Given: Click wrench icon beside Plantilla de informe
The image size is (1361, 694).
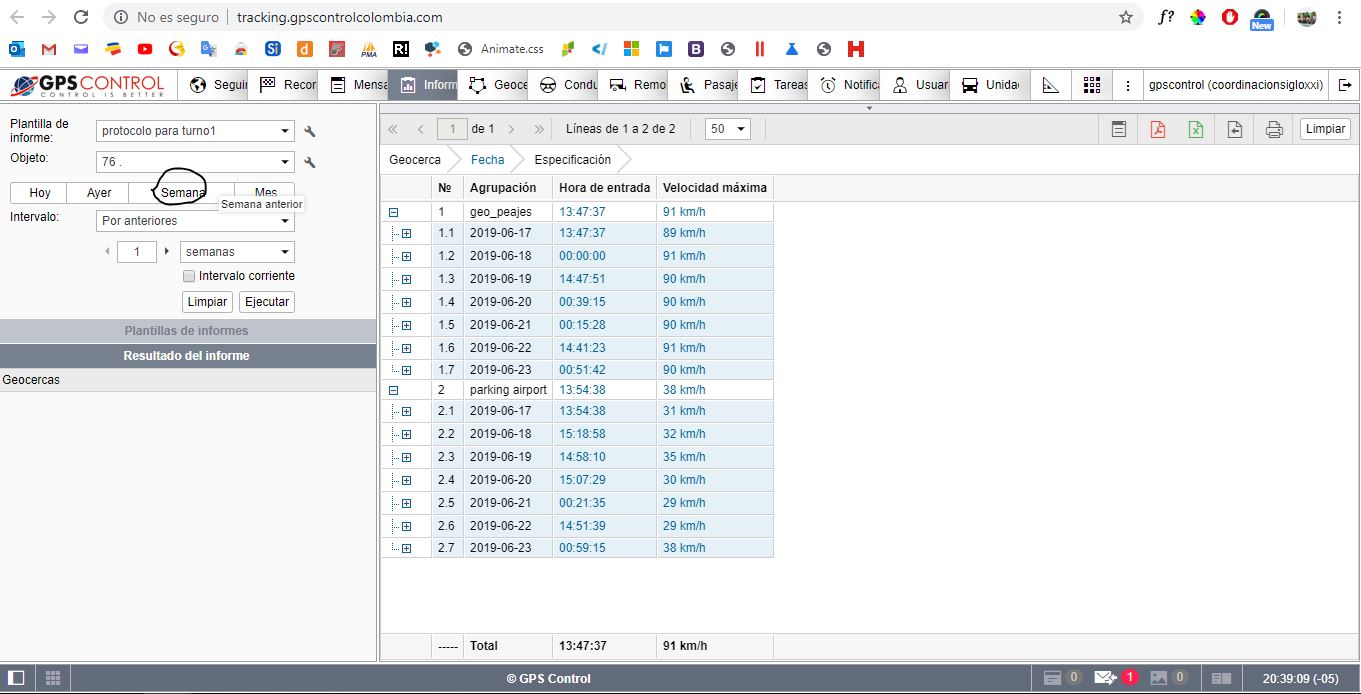Looking at the screenshot, I should (310, 131).
